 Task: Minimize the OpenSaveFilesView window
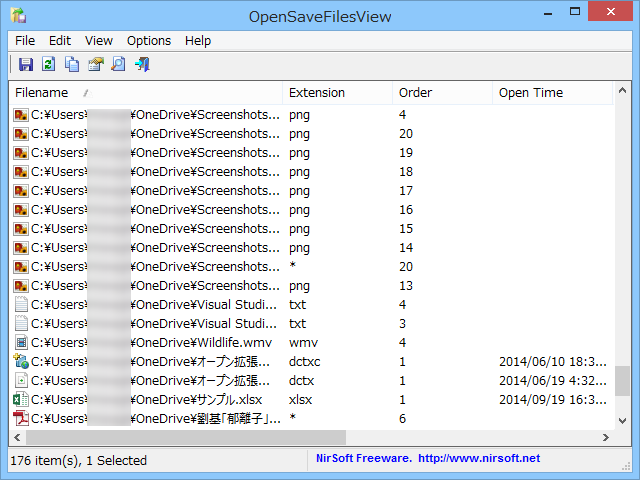point(548,13)
